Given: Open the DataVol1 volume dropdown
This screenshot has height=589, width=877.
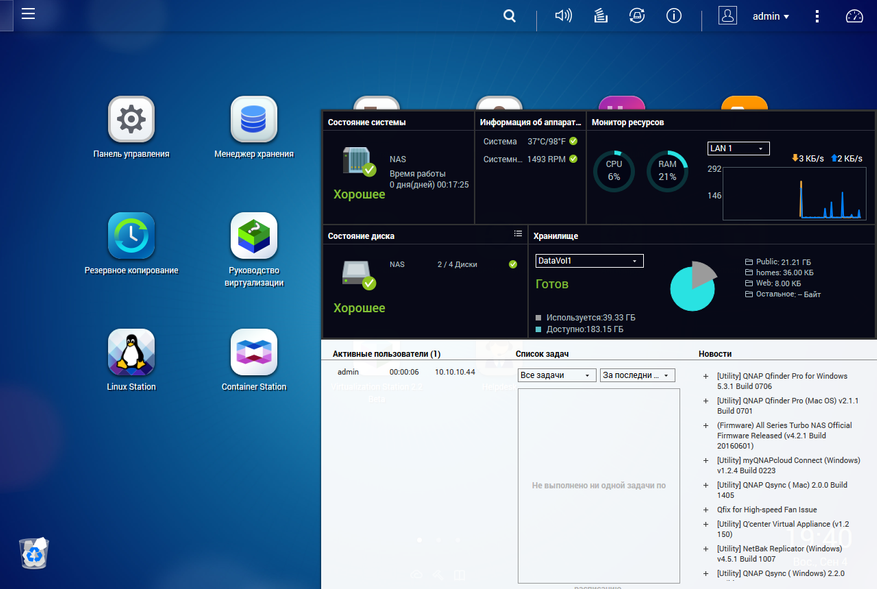Looking at the screenshot, I should pos(589,261).
